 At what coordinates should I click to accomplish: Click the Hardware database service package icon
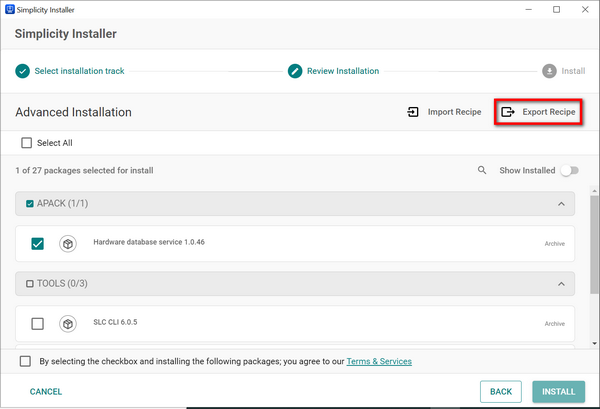click(68, 244)
